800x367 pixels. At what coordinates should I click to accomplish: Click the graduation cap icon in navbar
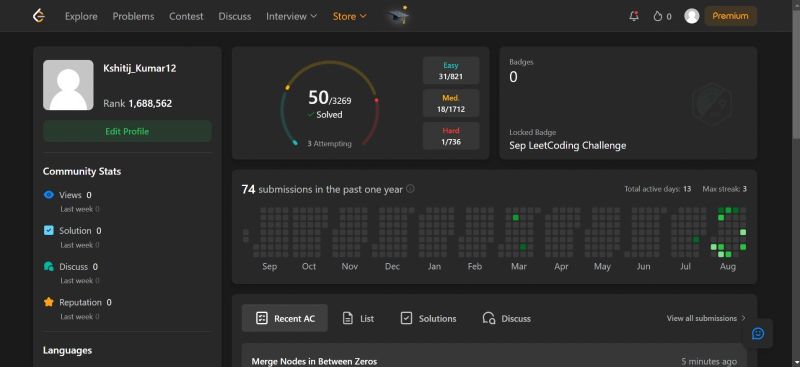pos(397,16)
